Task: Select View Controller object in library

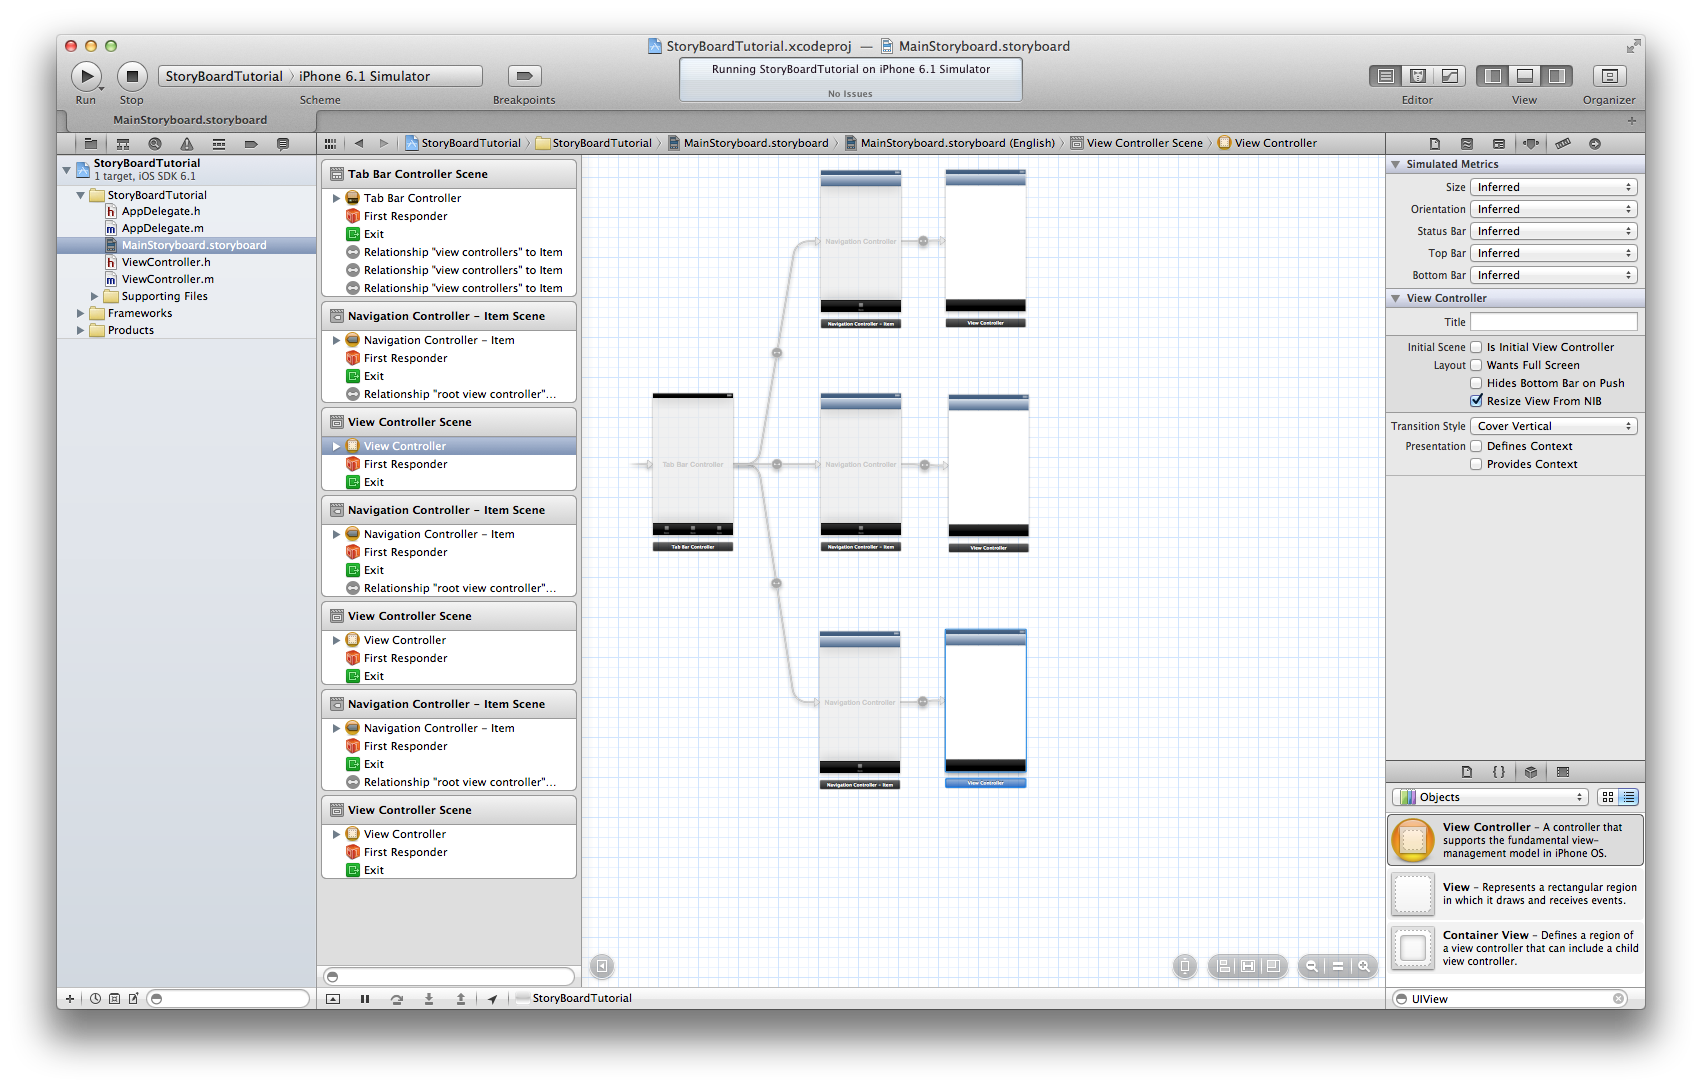Action: point(1514,840)
